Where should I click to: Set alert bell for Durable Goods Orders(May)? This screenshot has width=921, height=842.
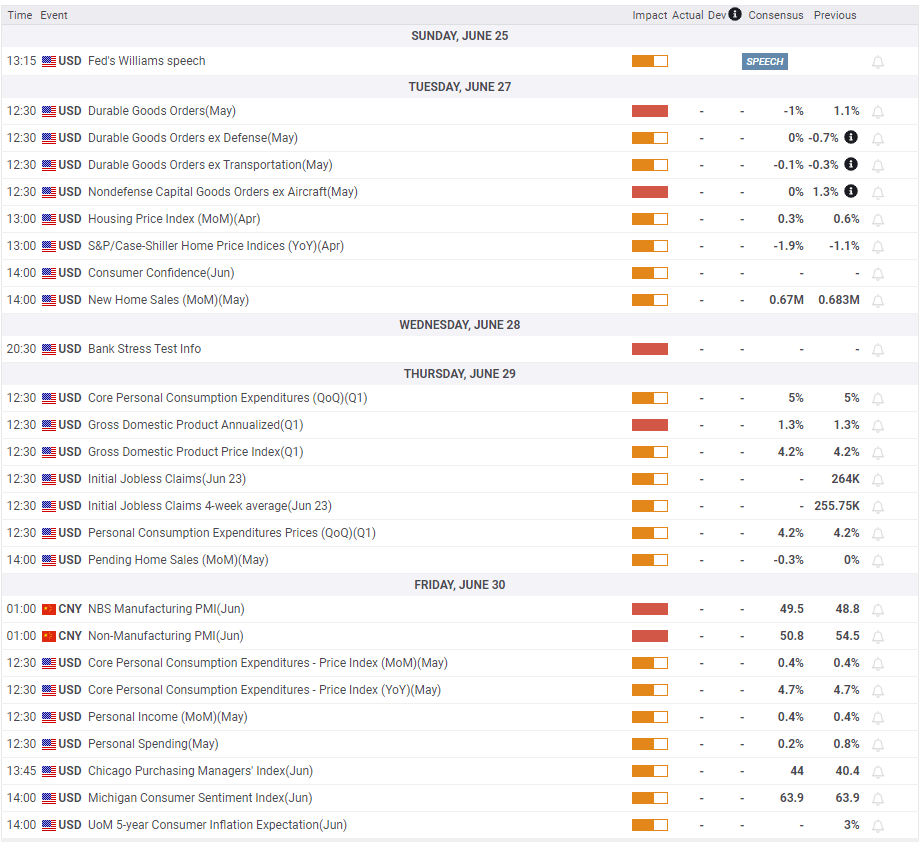878,112
